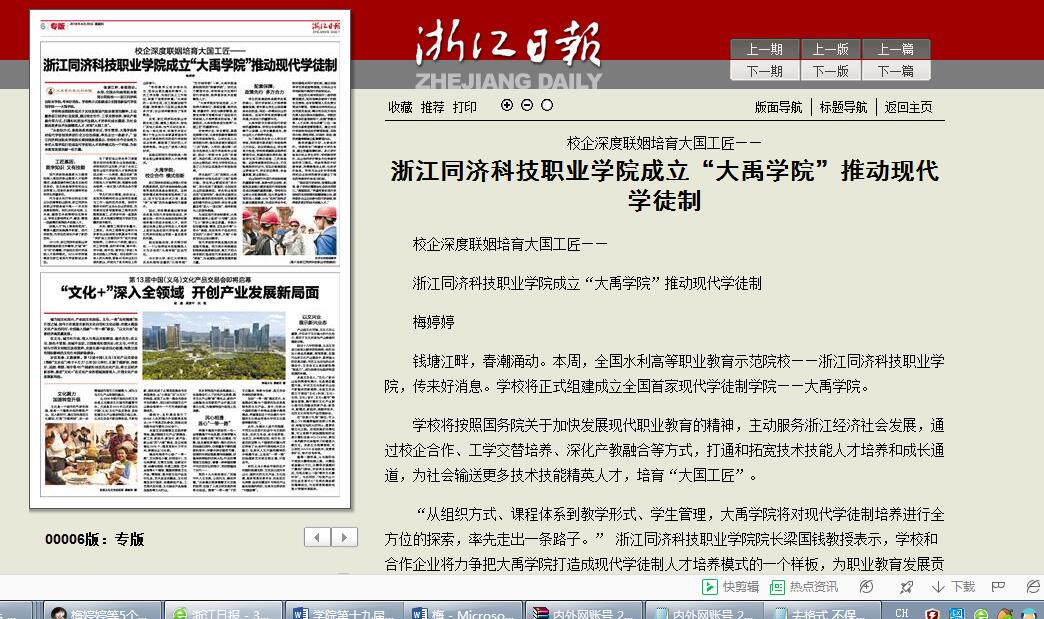Click the 下一期 button
Viewport: 1044px width, 619px height.
(x=764, y=71)
